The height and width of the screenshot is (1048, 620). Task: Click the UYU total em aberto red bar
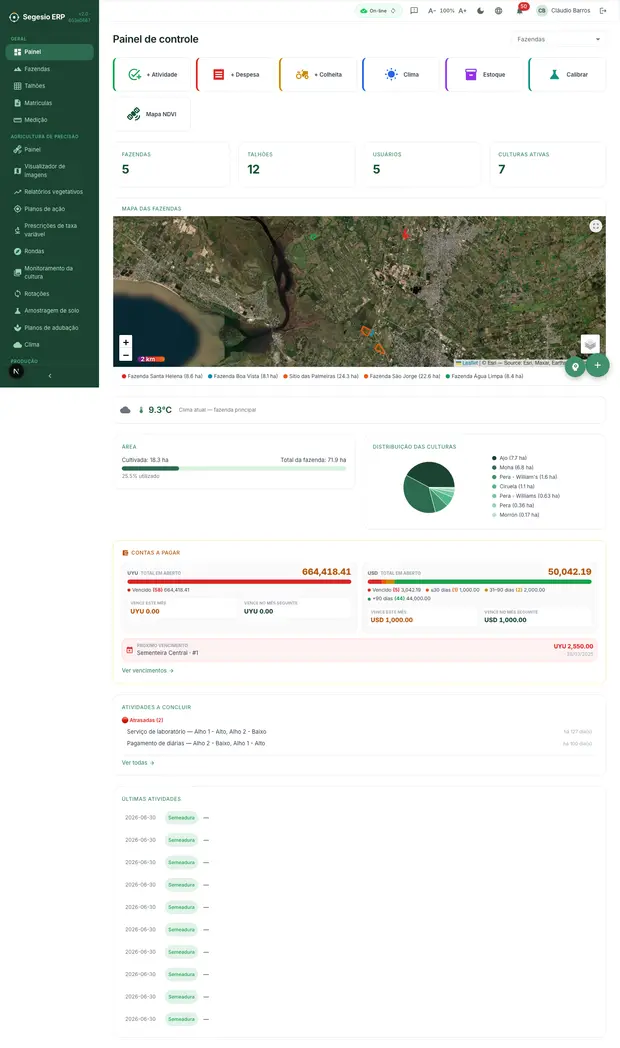tap(239, 581)
